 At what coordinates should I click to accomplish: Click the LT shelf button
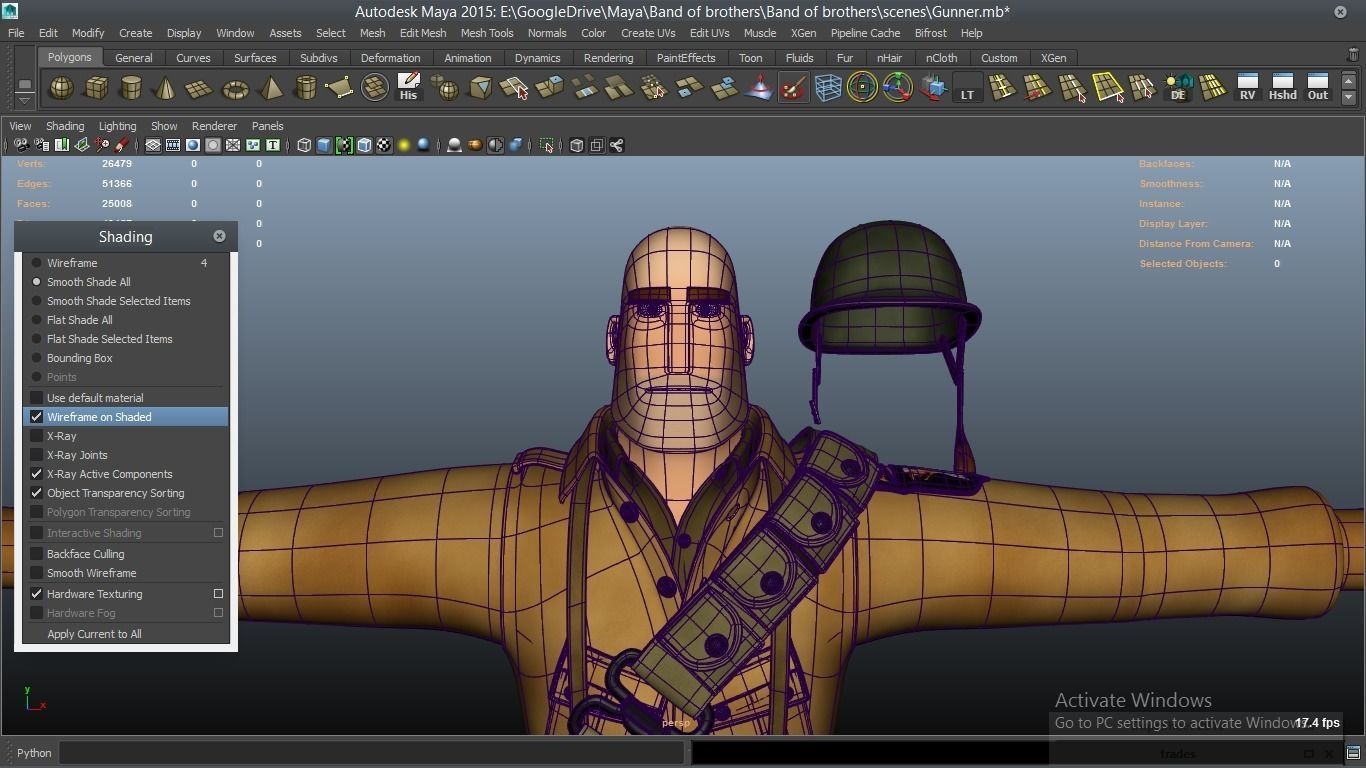(967, 88)
